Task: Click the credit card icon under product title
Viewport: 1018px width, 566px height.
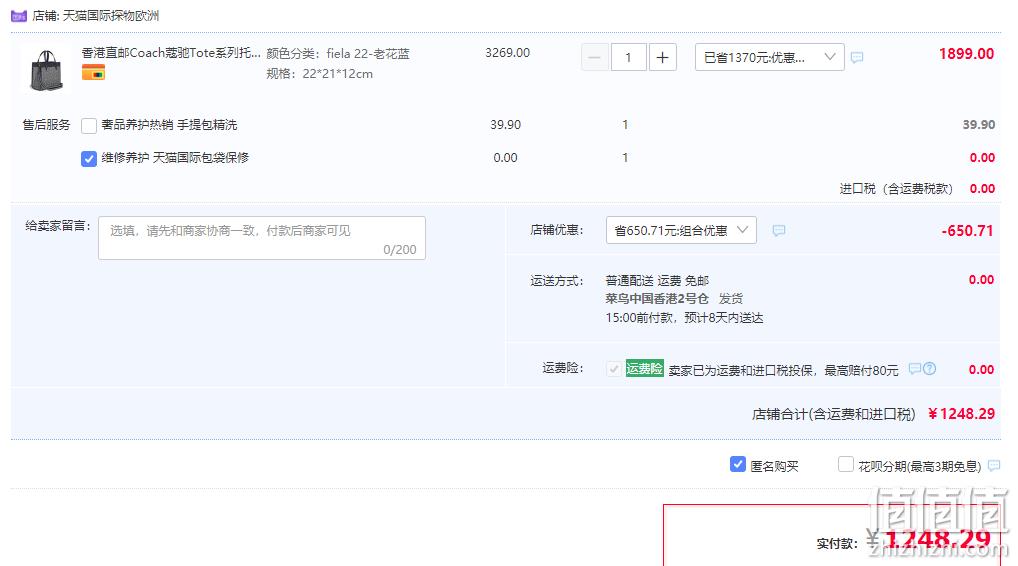Action: click(x=93, y=73)
